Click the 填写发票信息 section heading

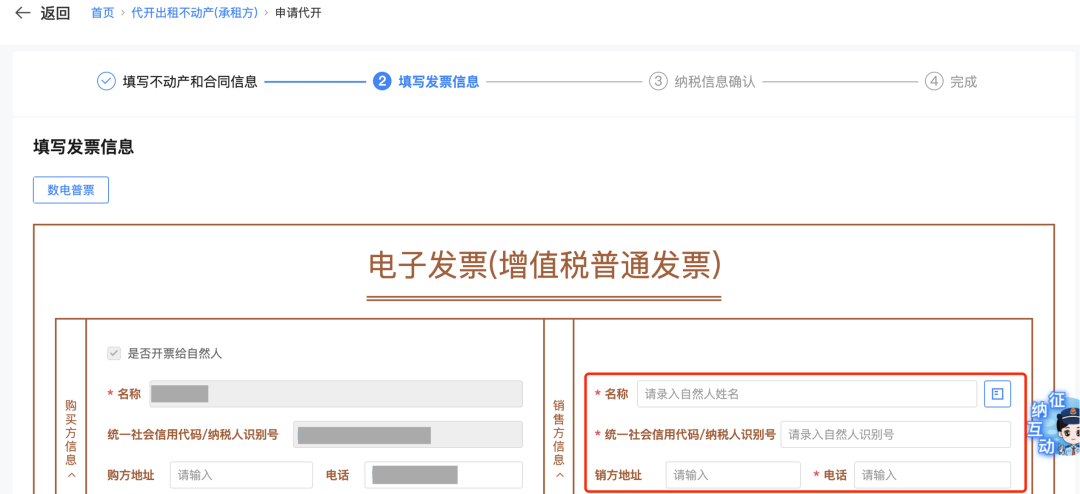(x=83, y=146)
